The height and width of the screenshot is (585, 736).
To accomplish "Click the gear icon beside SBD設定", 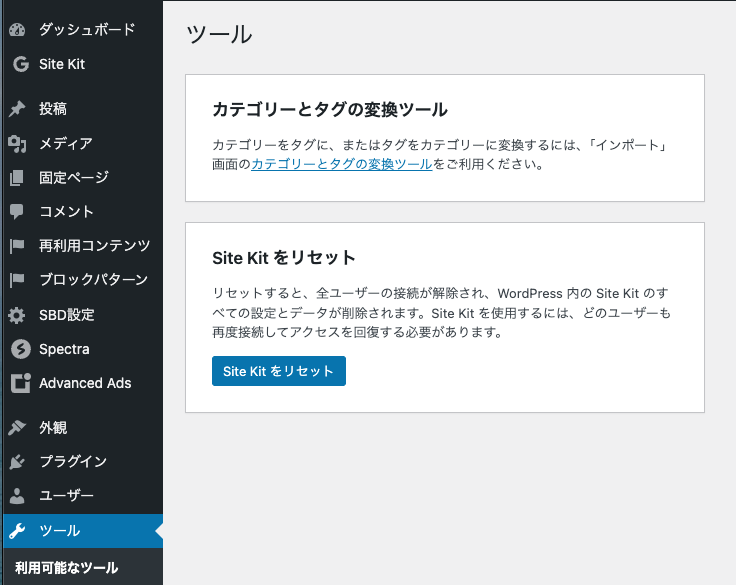I will pos(17,315).
